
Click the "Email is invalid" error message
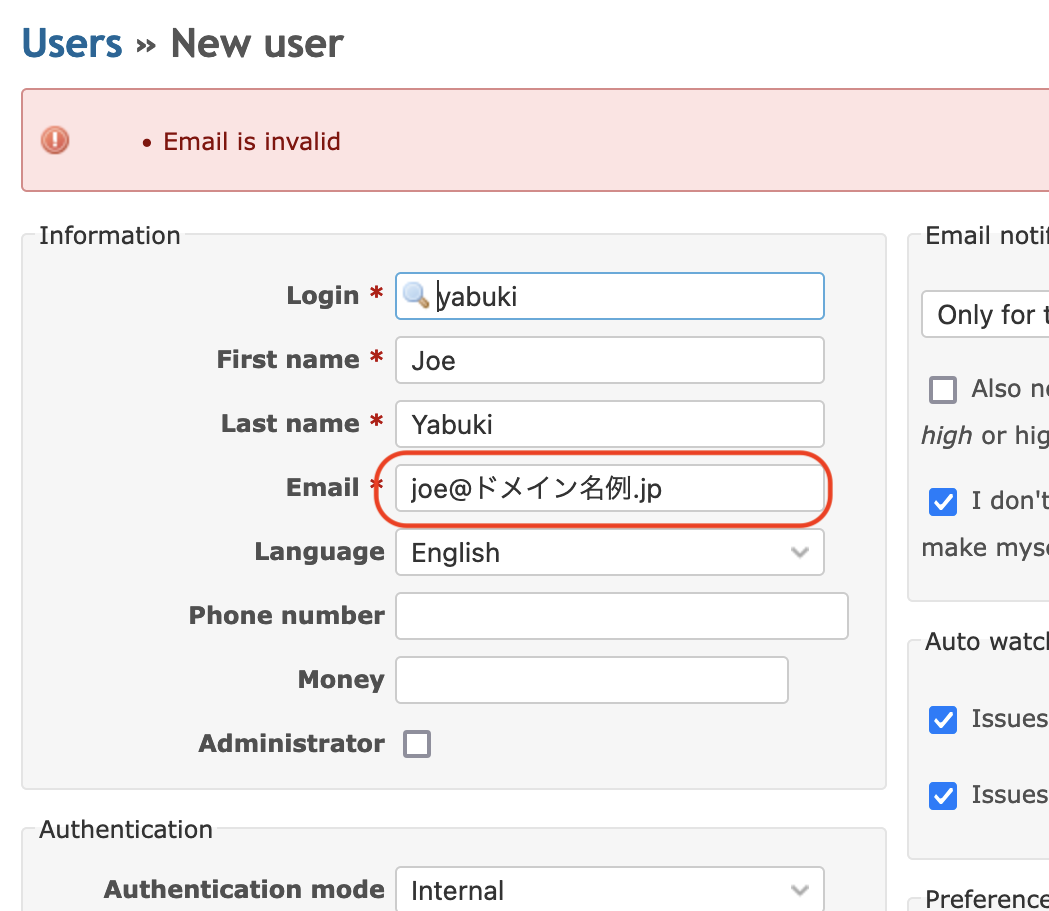point(252,142)
